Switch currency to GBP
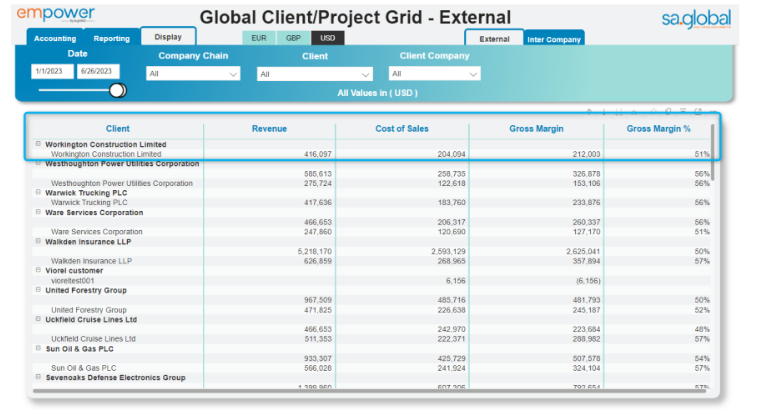The image size is (760, 420). [x=293, y=38]
